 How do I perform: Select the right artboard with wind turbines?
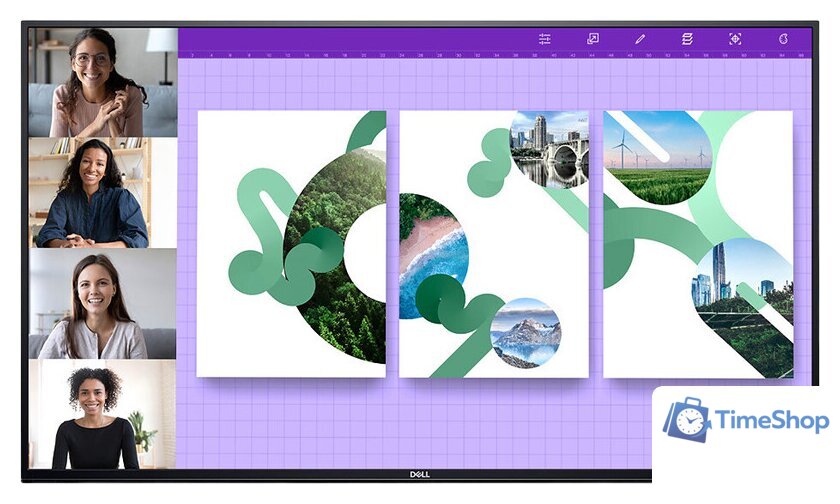coord(698,243)
